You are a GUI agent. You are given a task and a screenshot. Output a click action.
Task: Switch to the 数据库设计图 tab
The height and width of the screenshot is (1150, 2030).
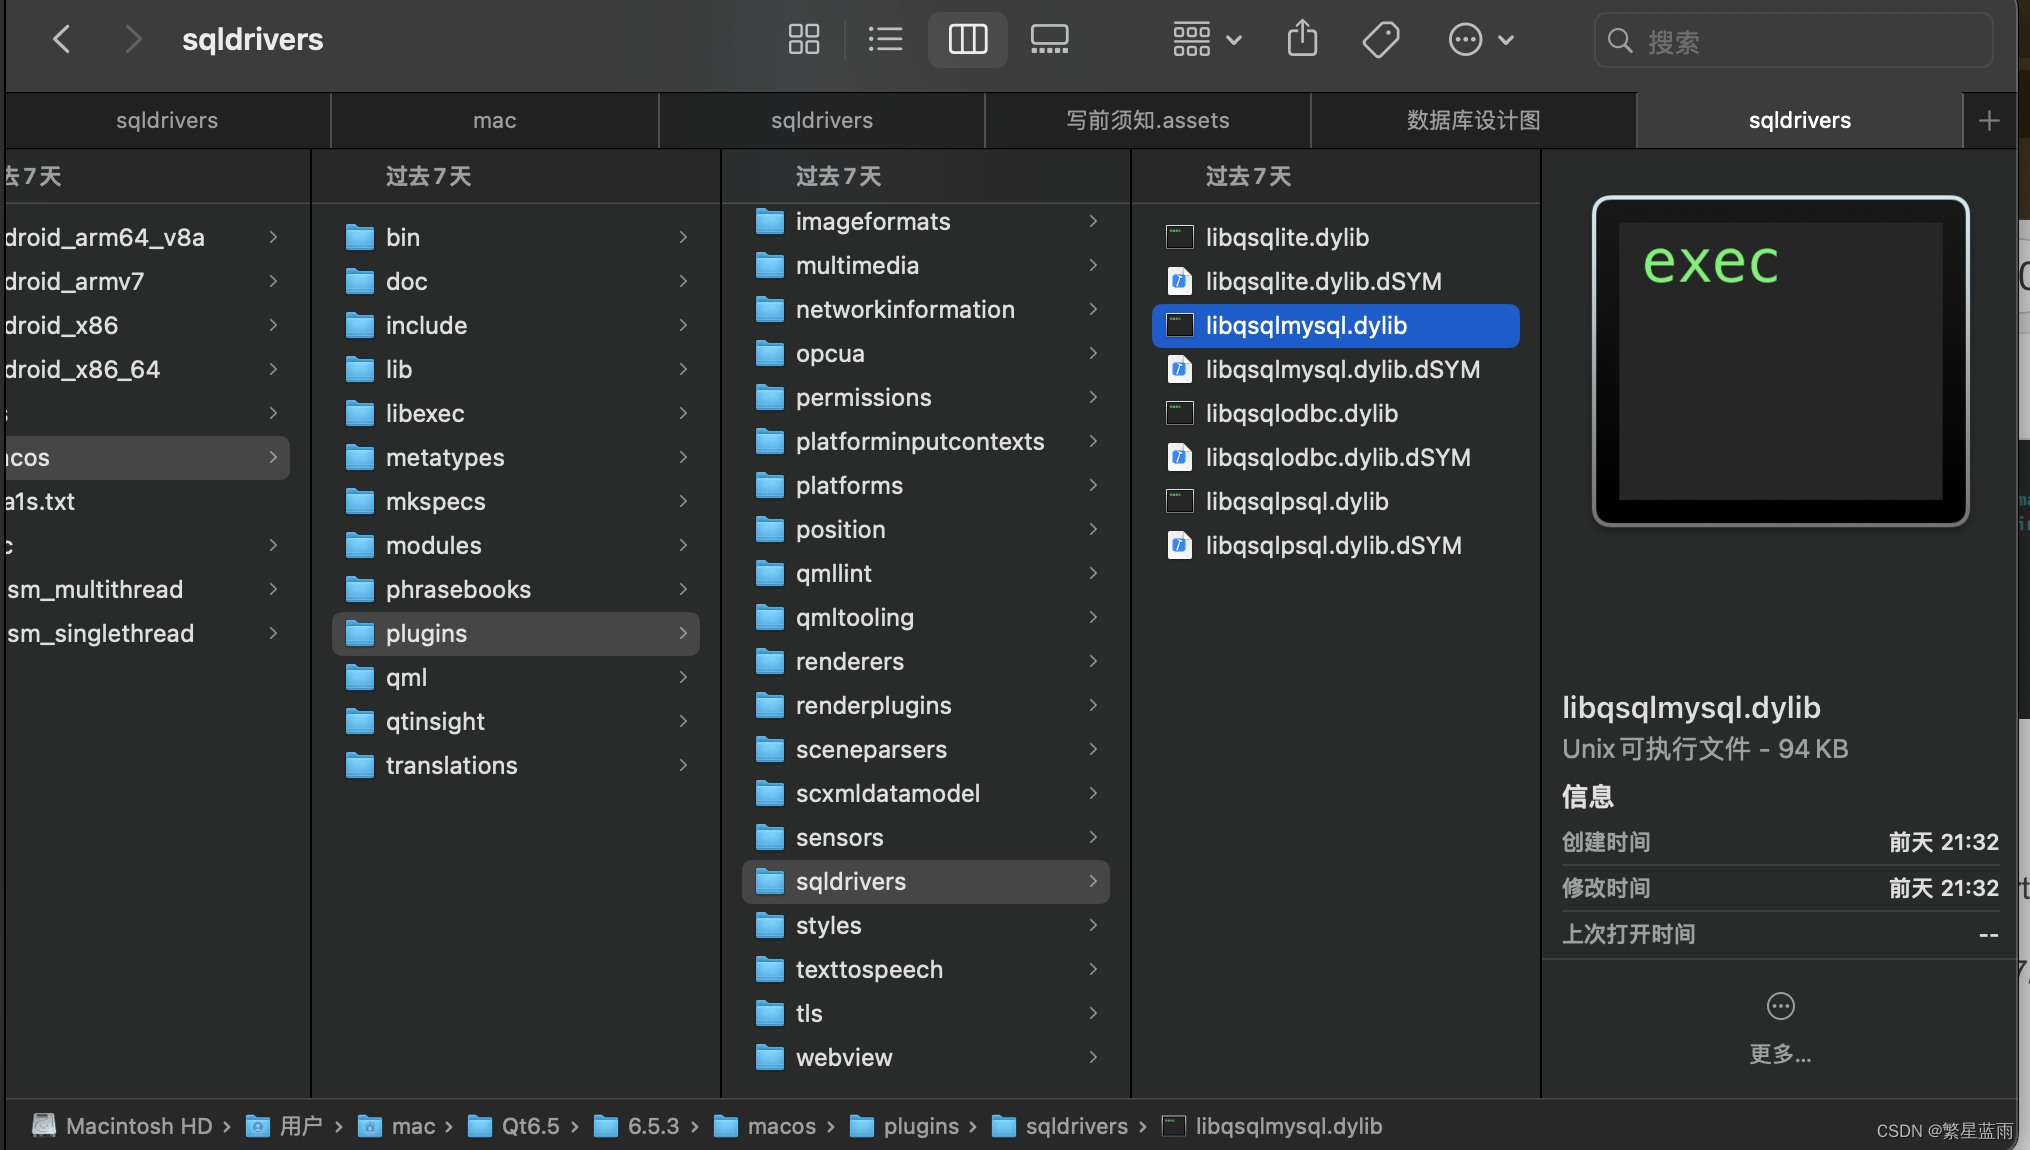1473,120
